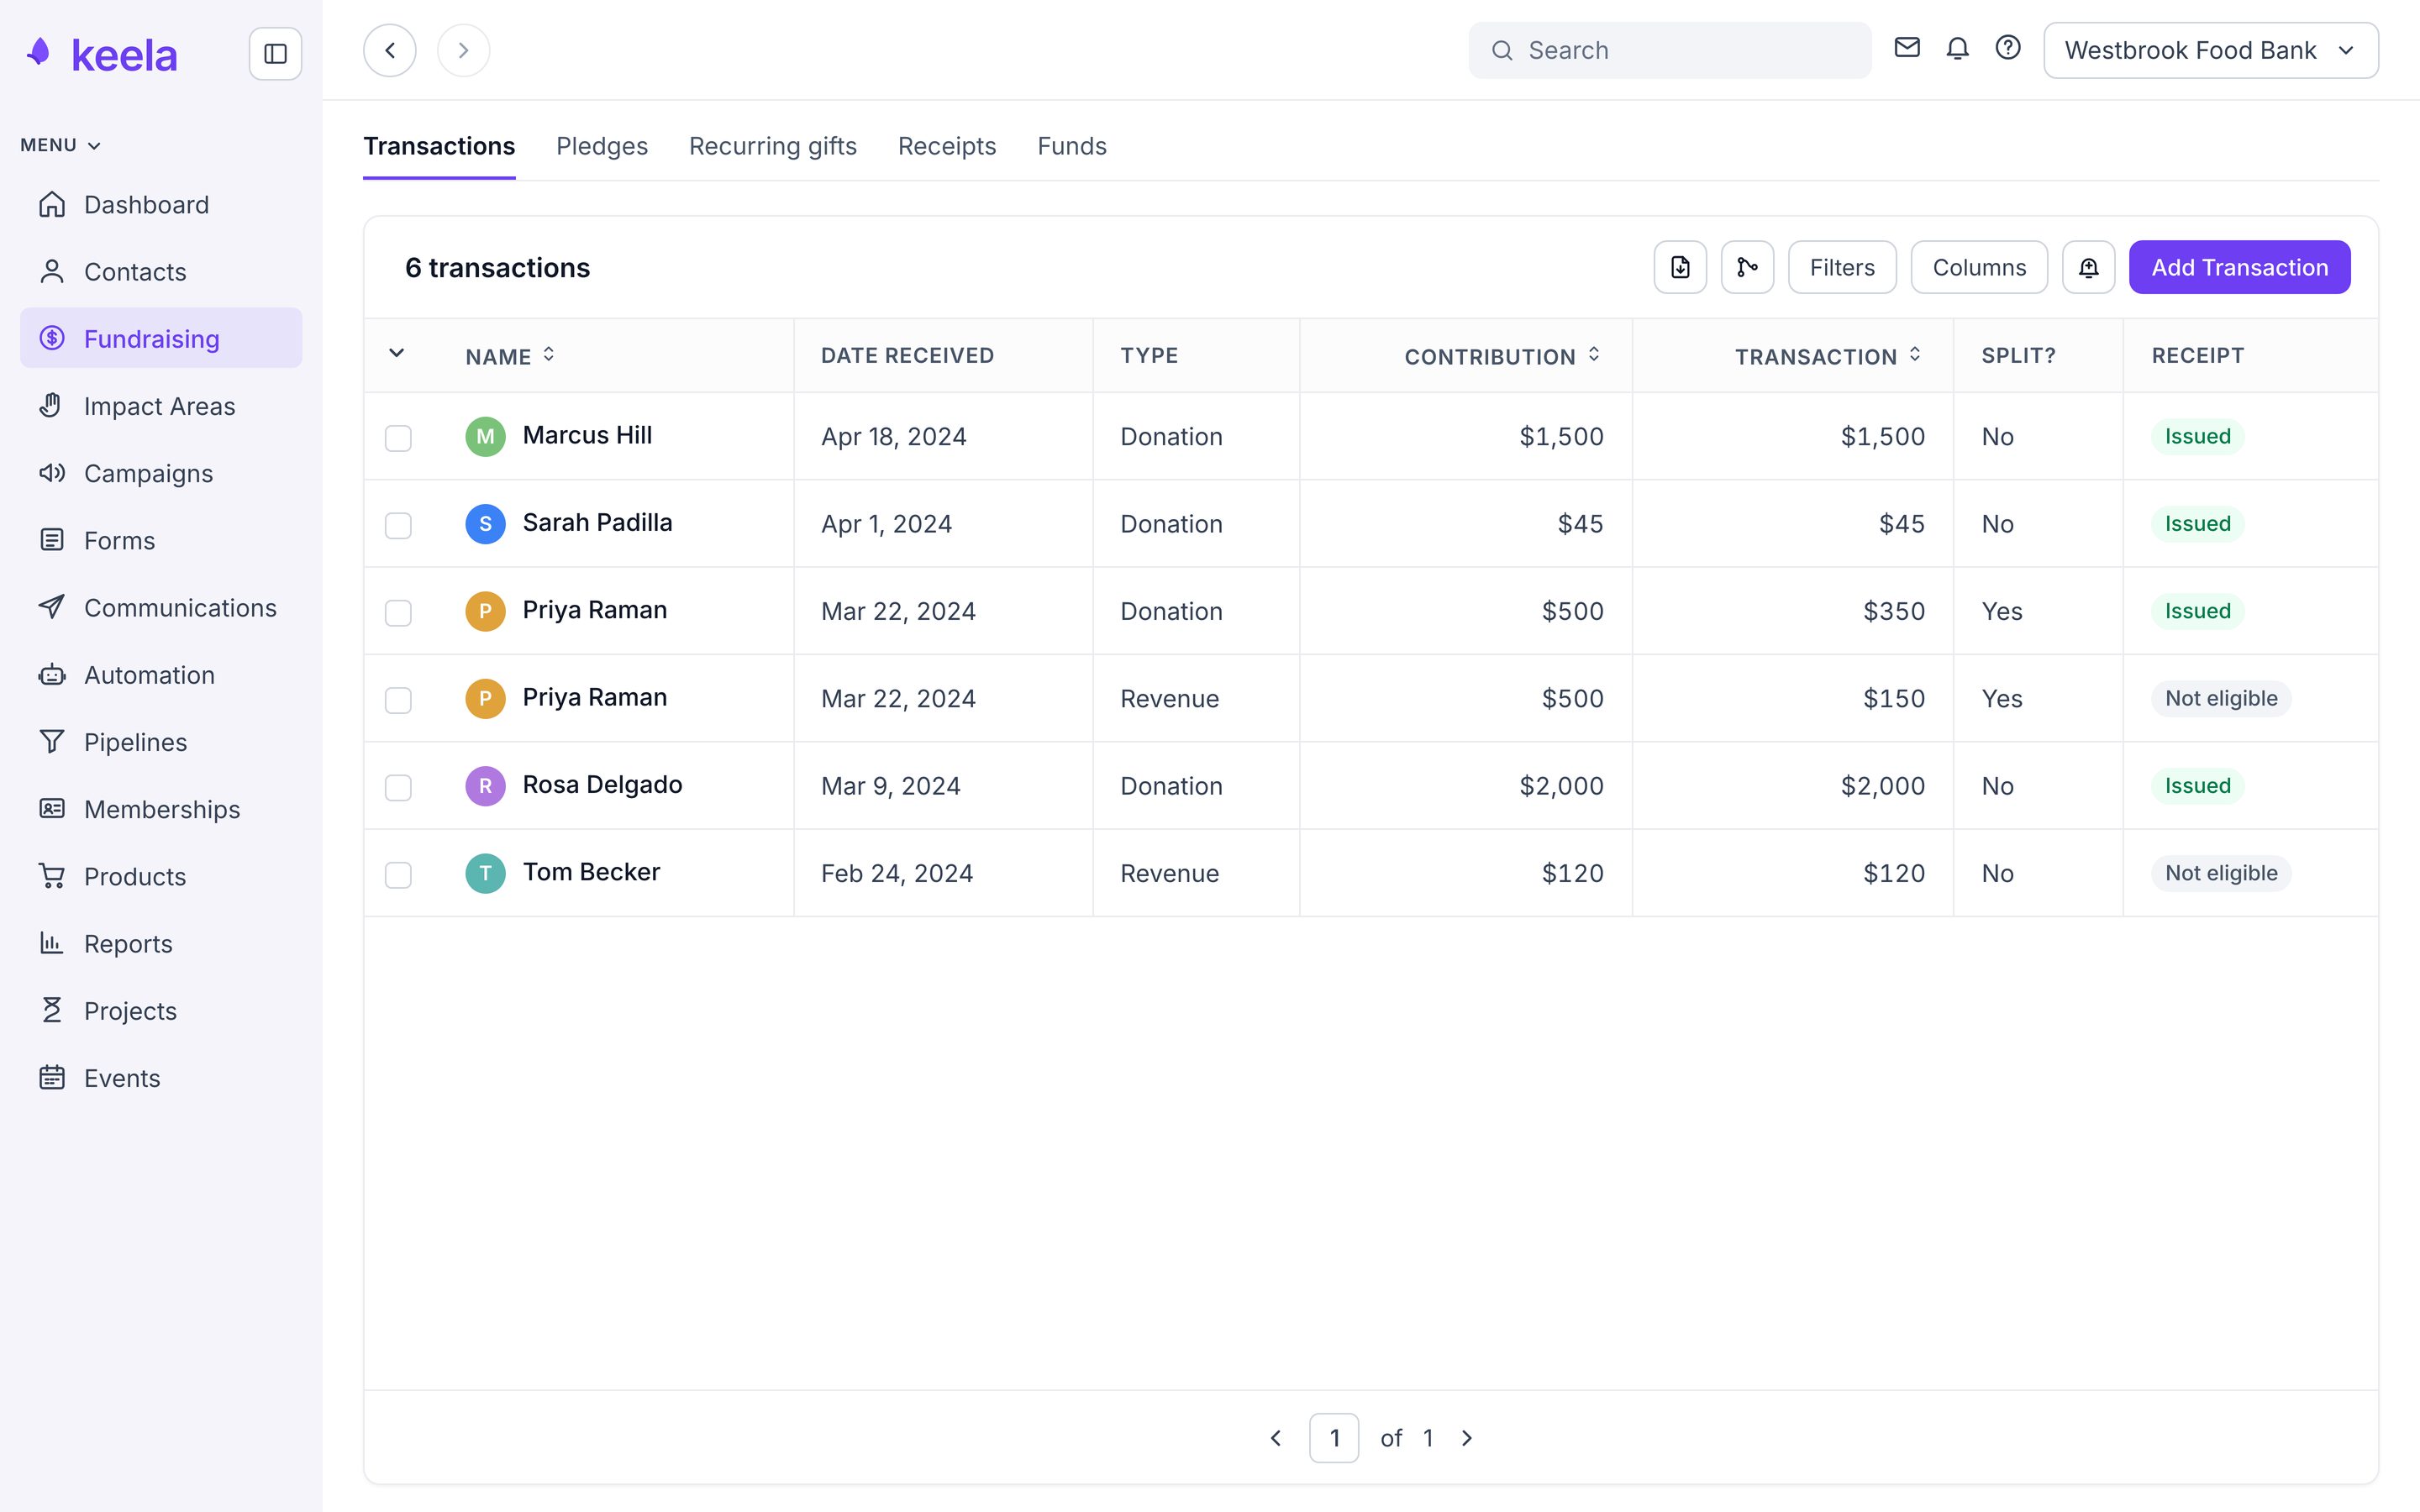Select the Tom Becker row checkbox
The width and height of the screenshot is (2420, 1512).
point(398,875)
